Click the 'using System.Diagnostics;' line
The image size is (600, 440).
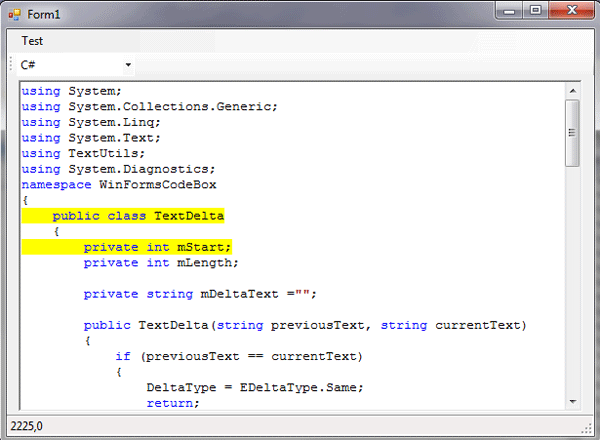tap(119, 169)
